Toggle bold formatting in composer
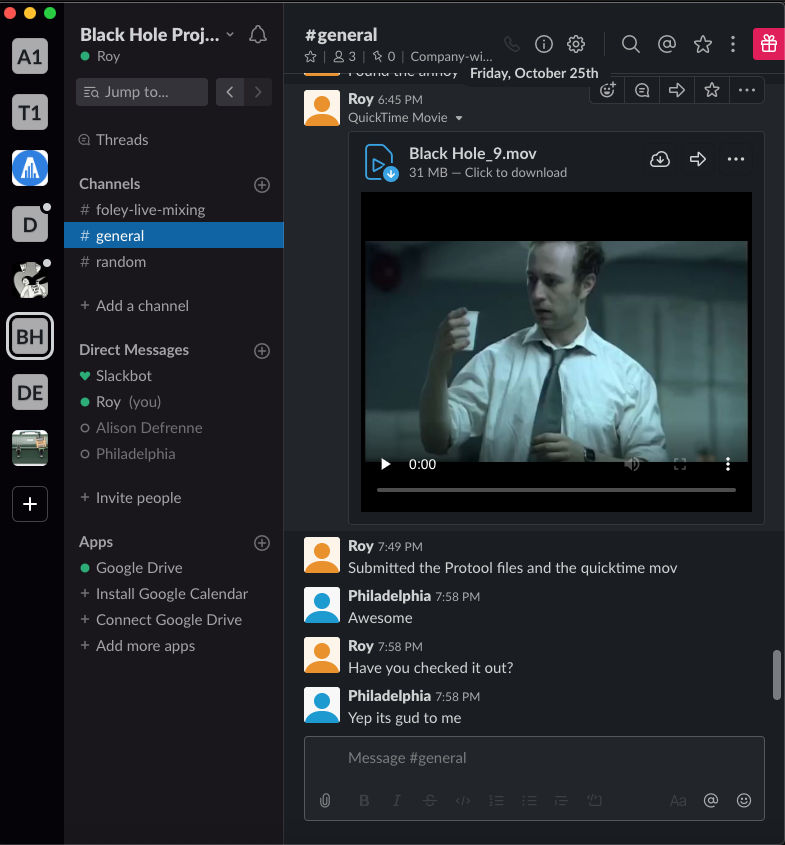 pos(364,801)
